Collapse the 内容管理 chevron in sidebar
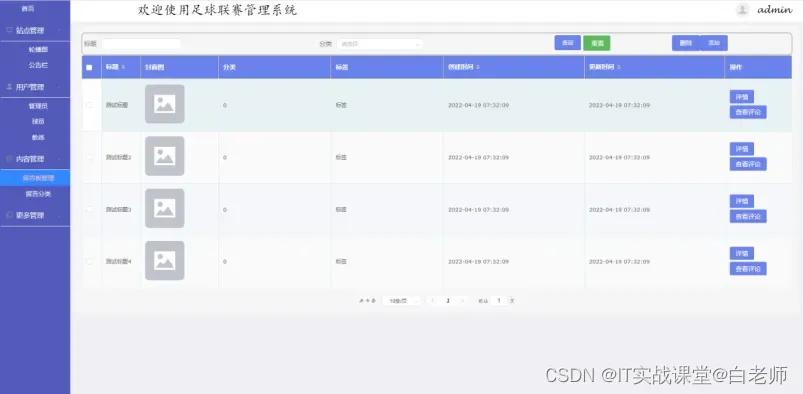The height and width of the screenshot is (394, 803). coord(60,159)
